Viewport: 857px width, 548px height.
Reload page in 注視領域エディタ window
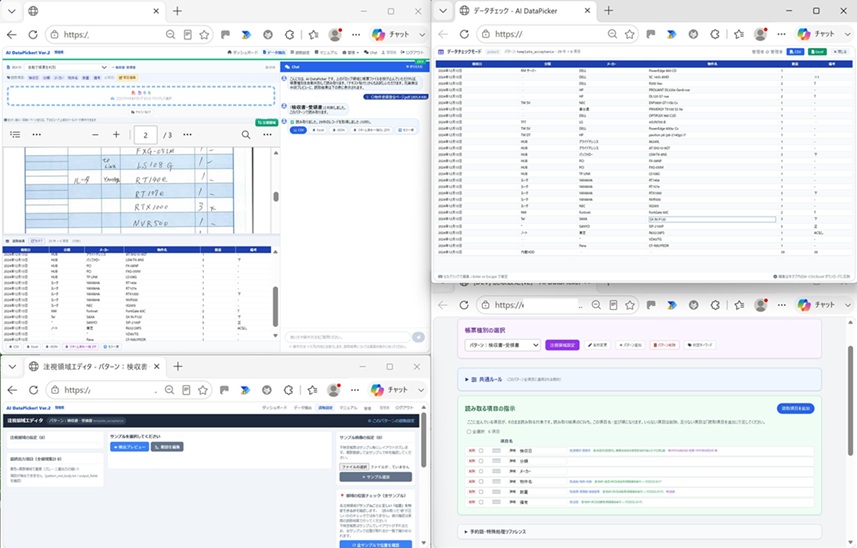tap(33, 390)
